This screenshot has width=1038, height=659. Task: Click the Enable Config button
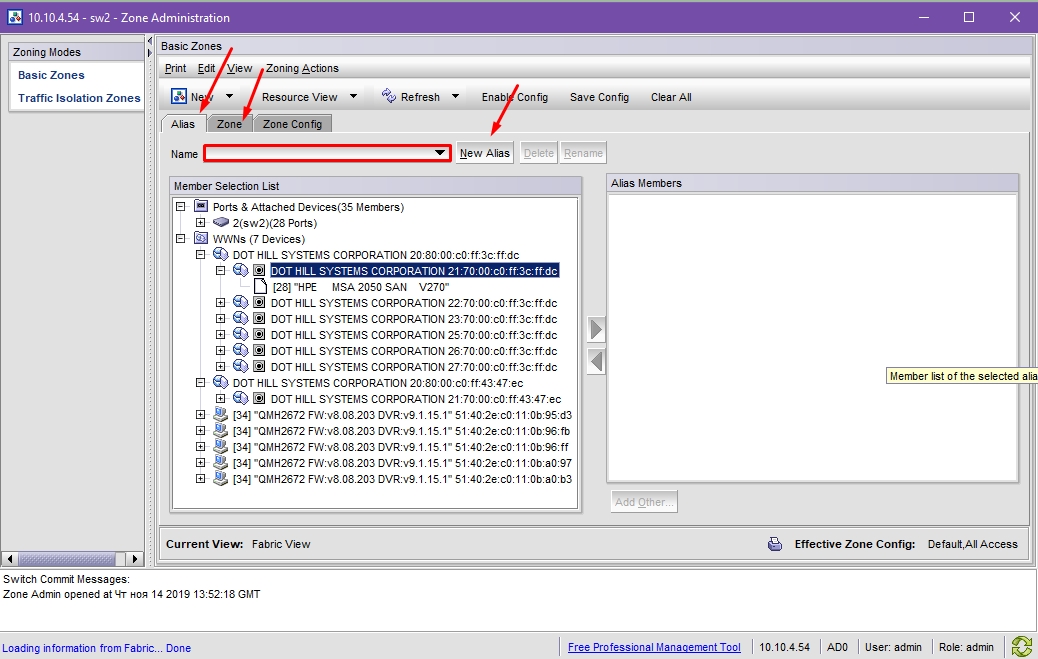[x=515, y=97]
